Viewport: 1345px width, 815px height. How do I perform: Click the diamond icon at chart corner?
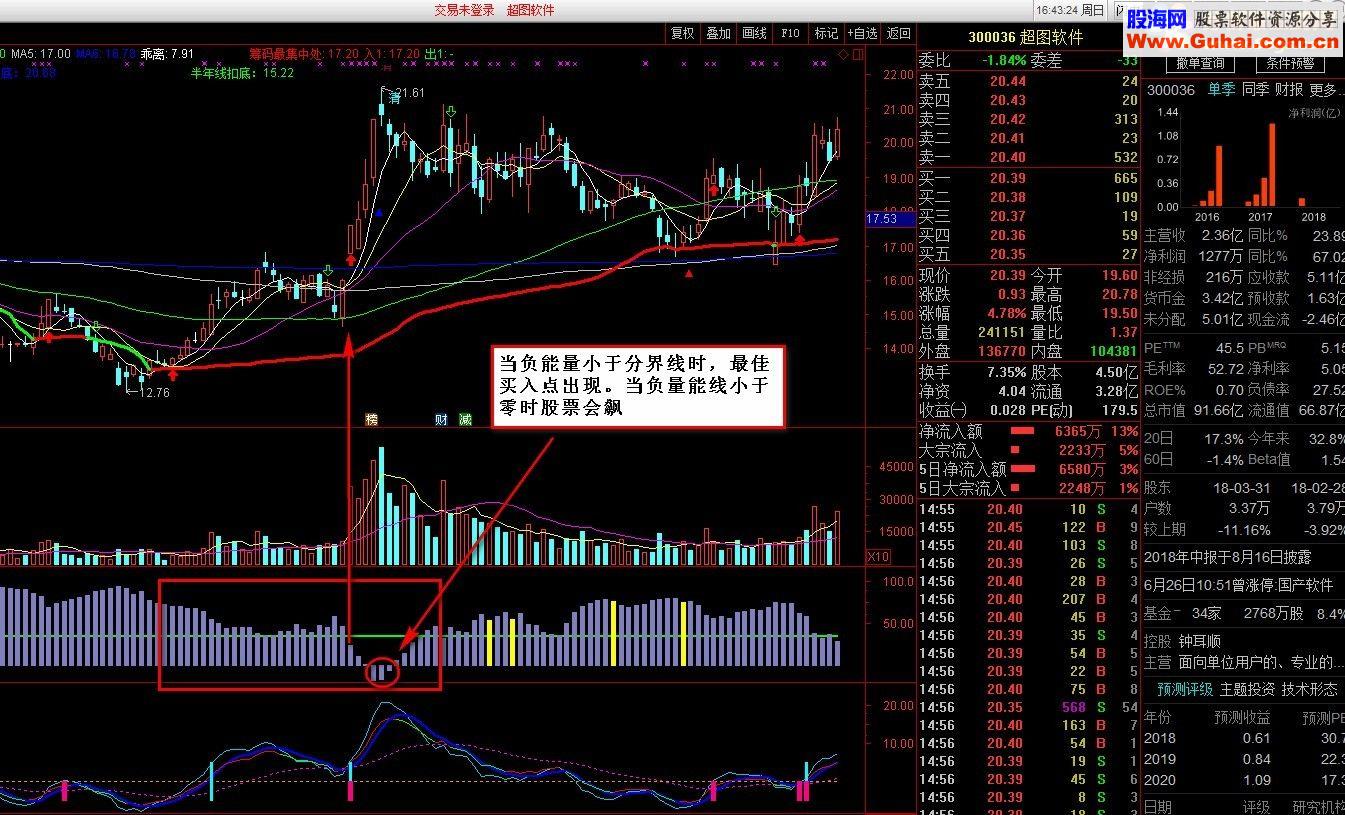click(x=843, y=54)
